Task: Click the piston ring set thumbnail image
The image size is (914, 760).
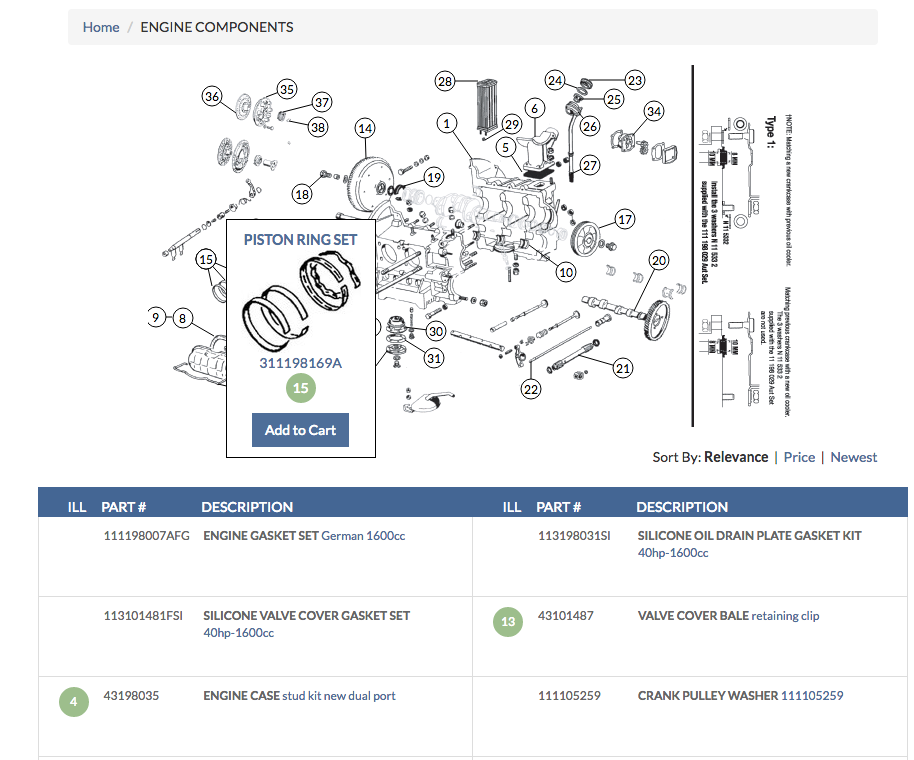Action: (301, 301)
